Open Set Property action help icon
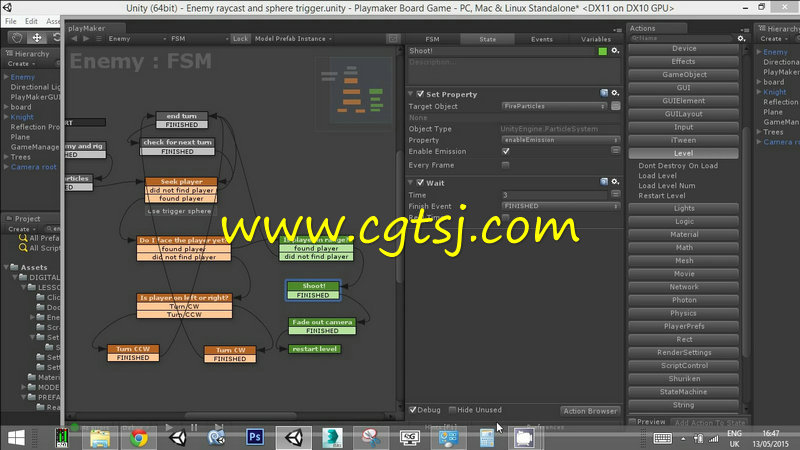800x450 pixels. [604, 93]
